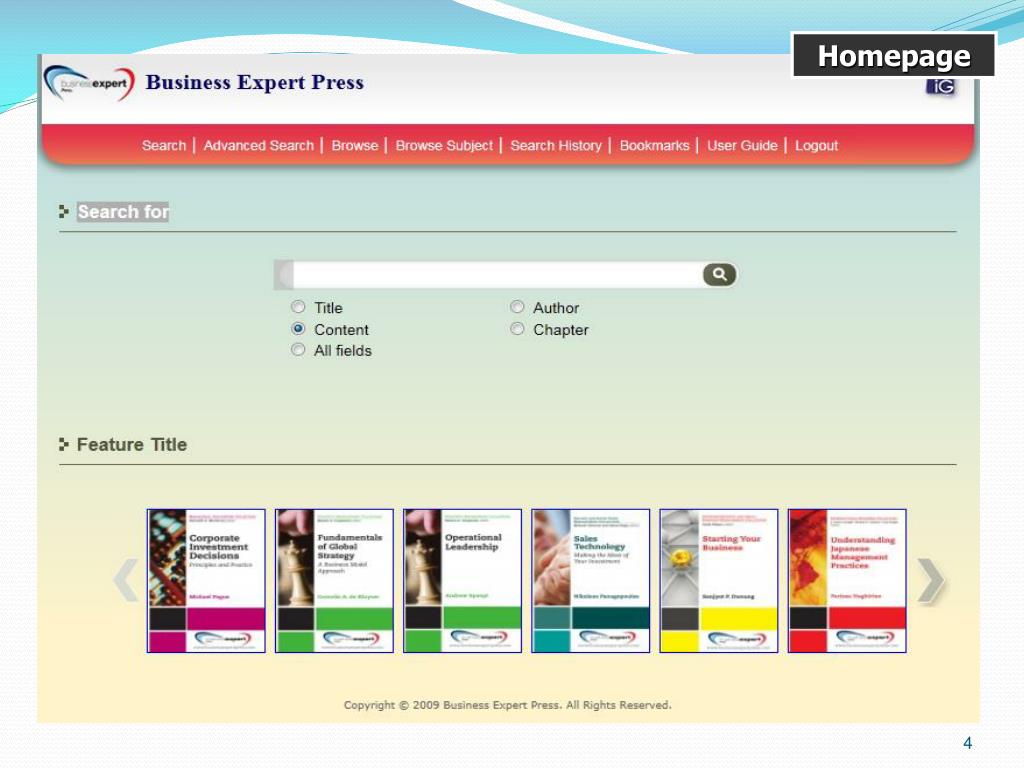
Task: Open Bookmarks from navigation bar
Action: 654,146
